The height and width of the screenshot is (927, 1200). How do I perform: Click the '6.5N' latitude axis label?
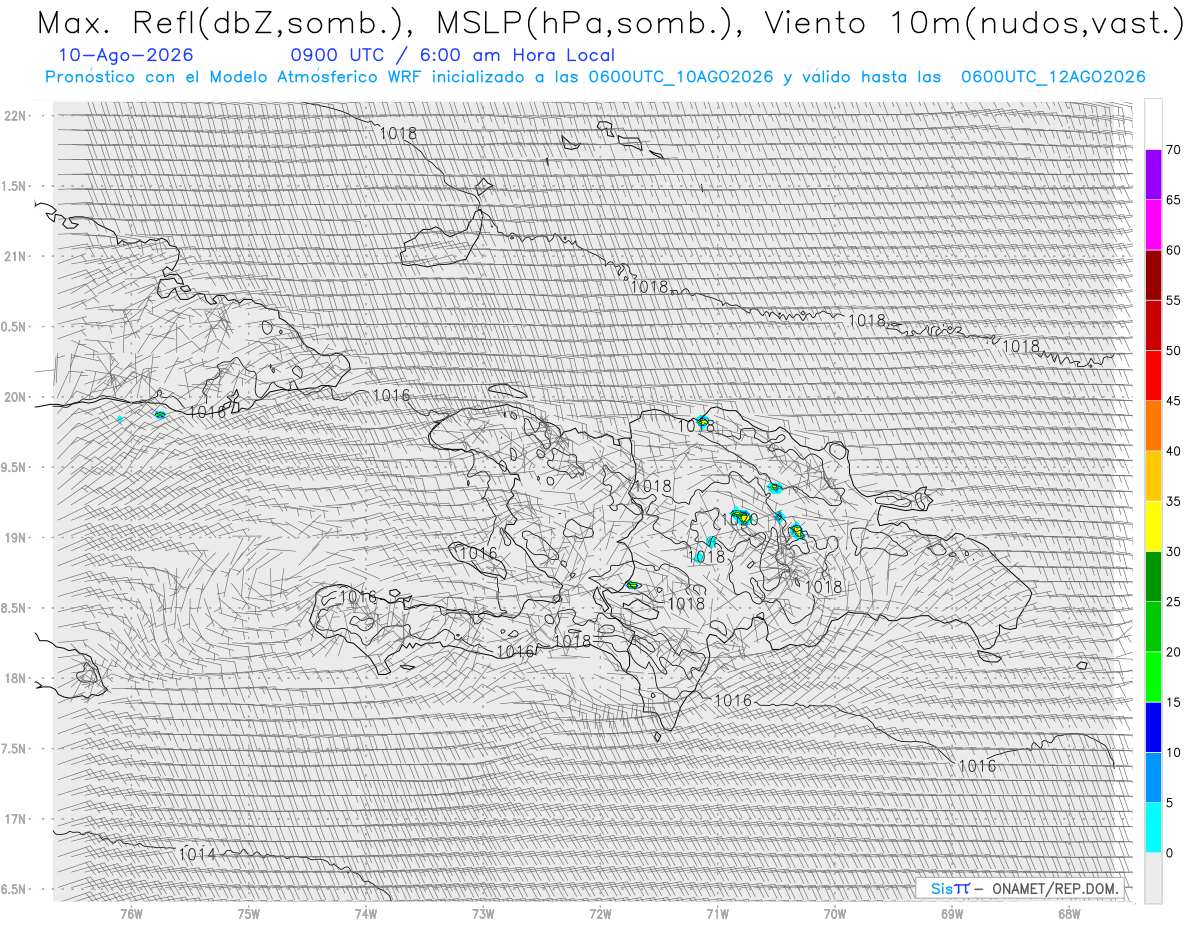click(x=14, y=890)
